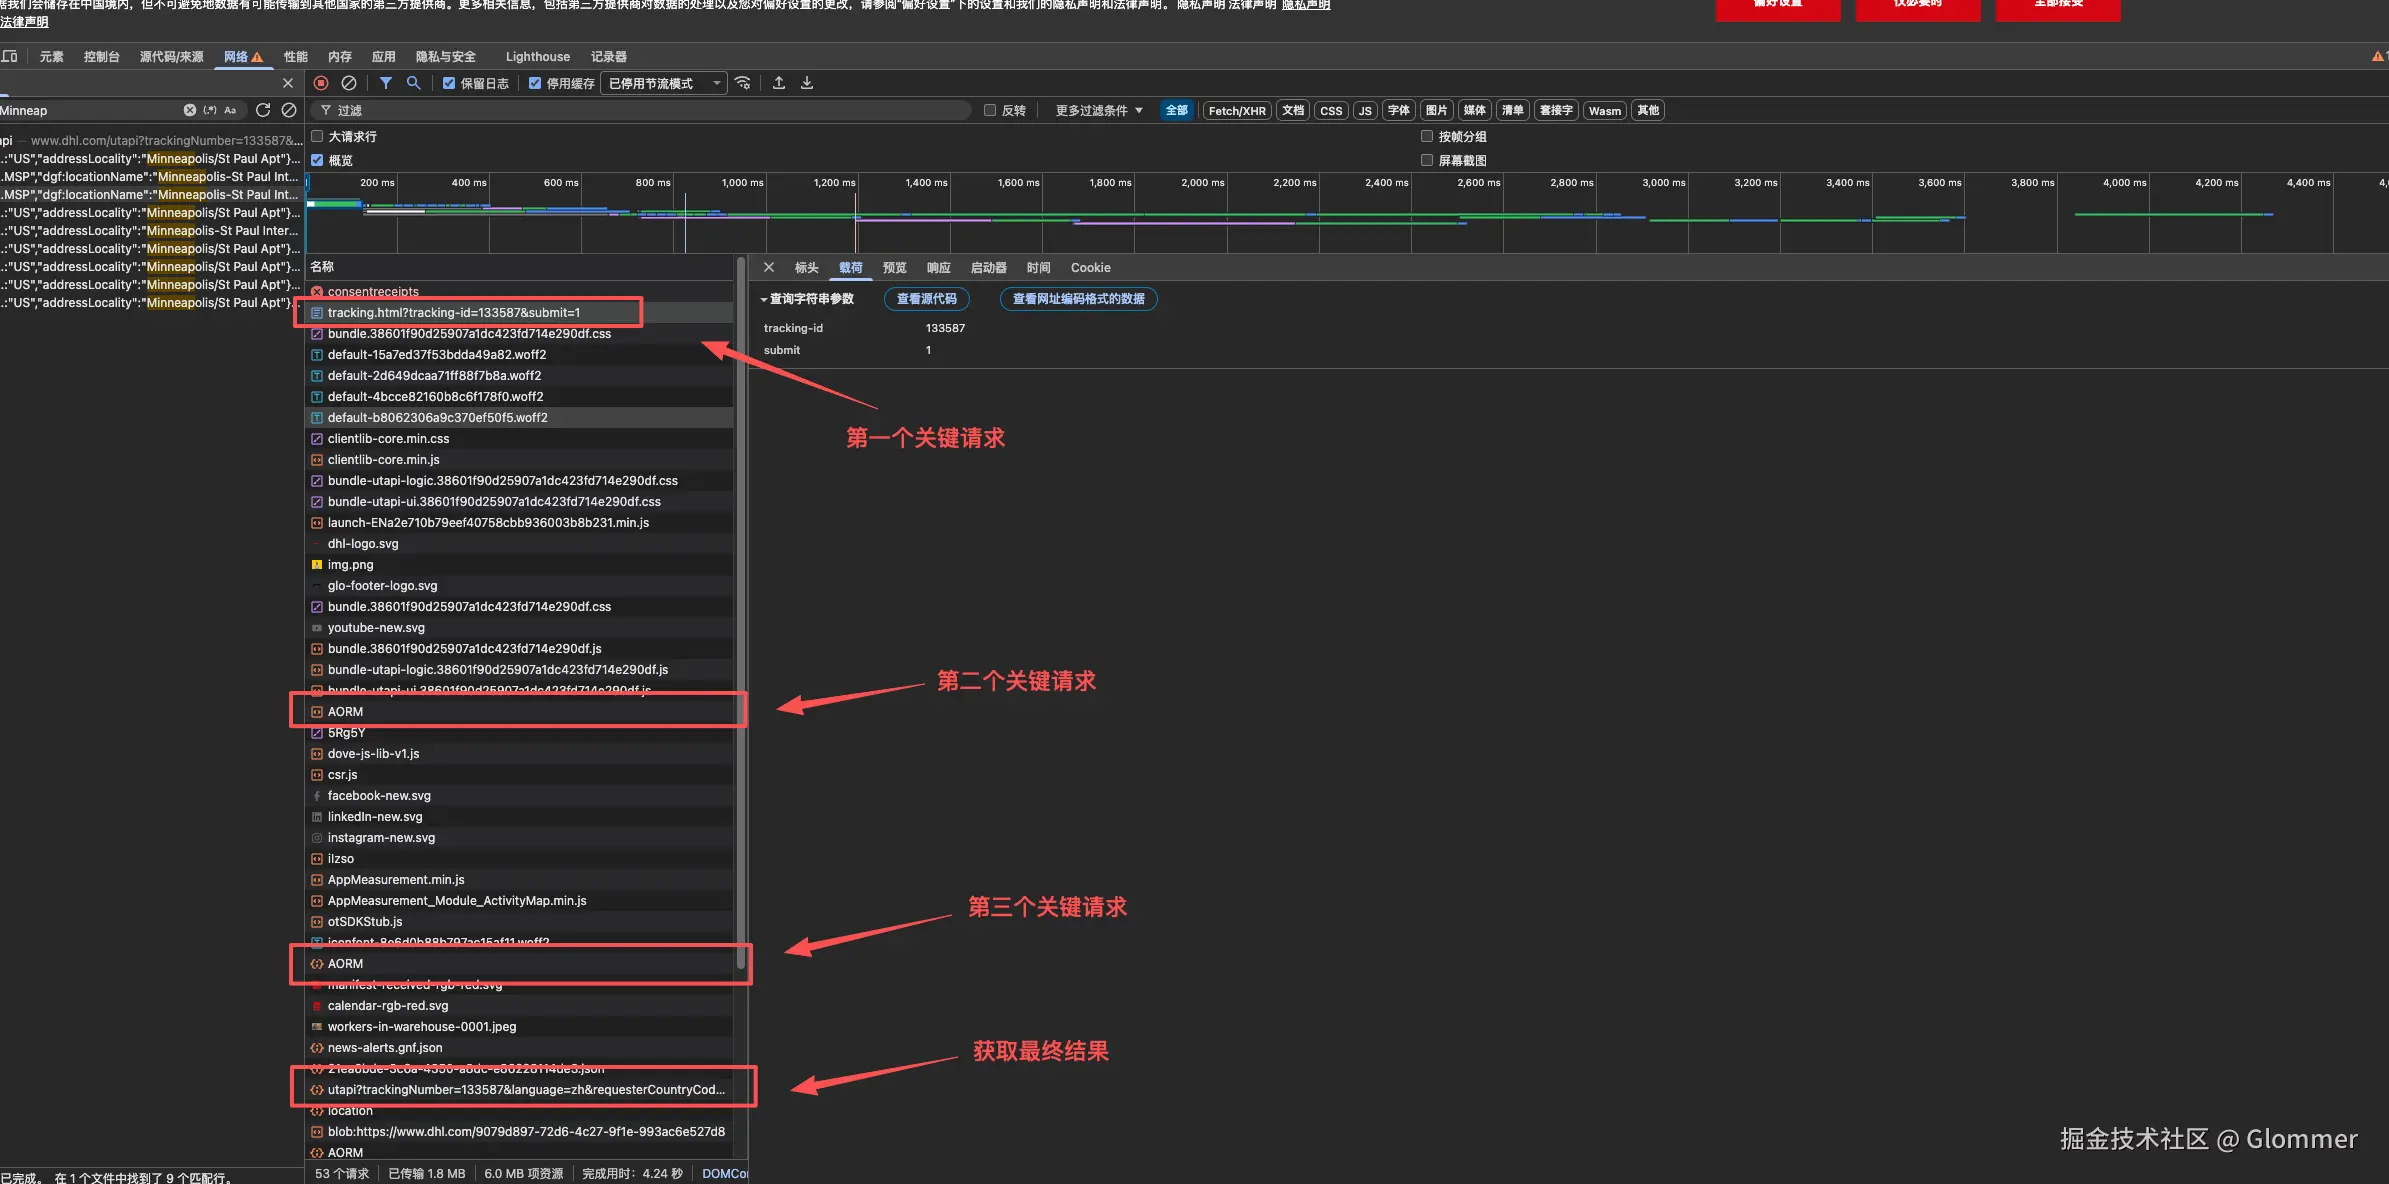Uncheck the 保留日志 checkbox

point(449,83)
